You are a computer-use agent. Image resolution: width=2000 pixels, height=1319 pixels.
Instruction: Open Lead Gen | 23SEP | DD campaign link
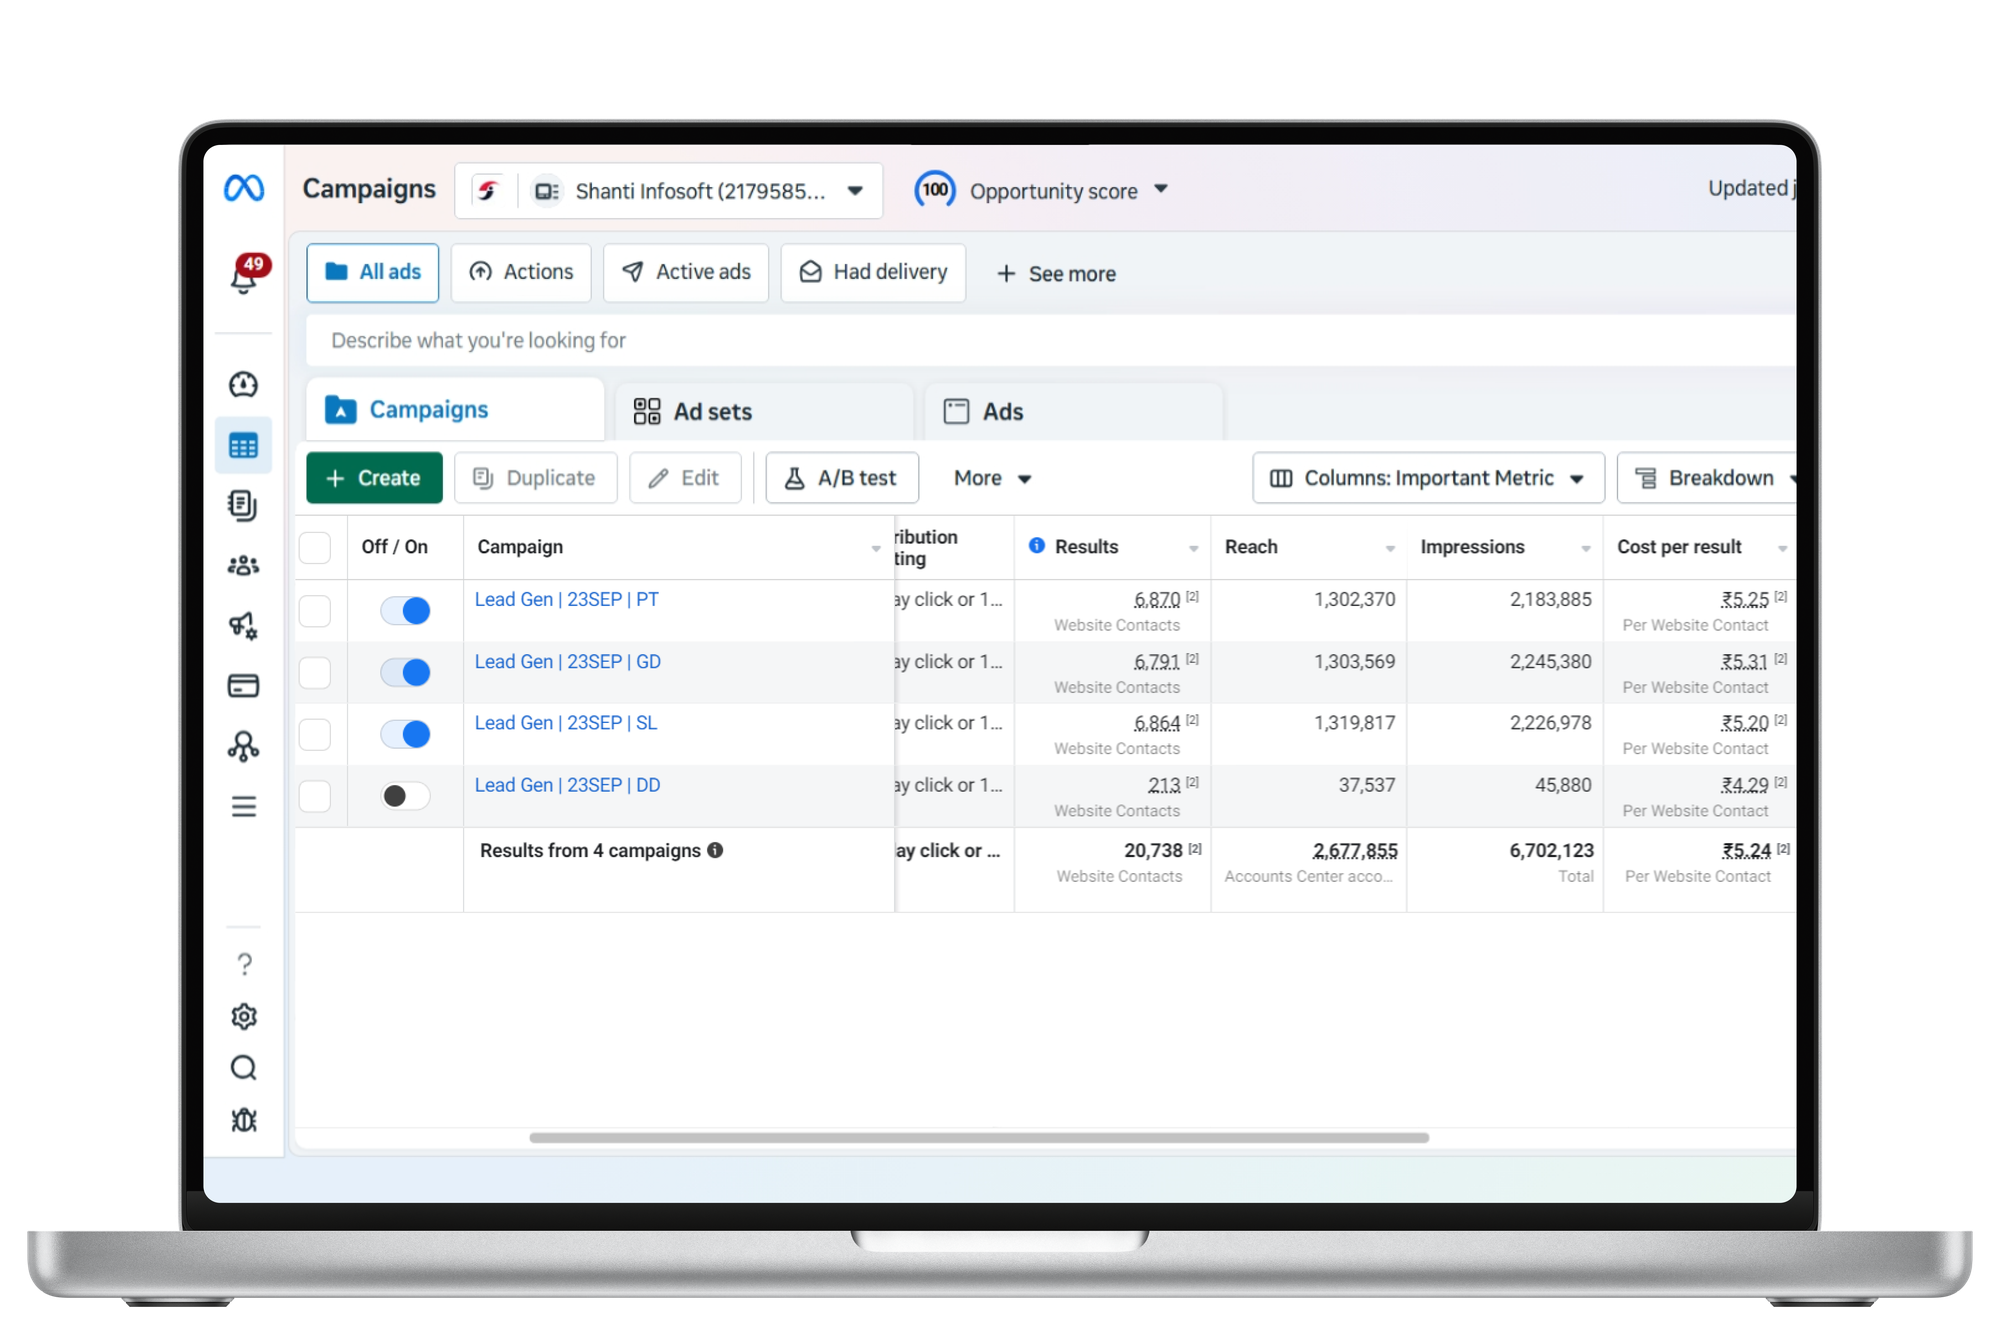coord(567,785)
